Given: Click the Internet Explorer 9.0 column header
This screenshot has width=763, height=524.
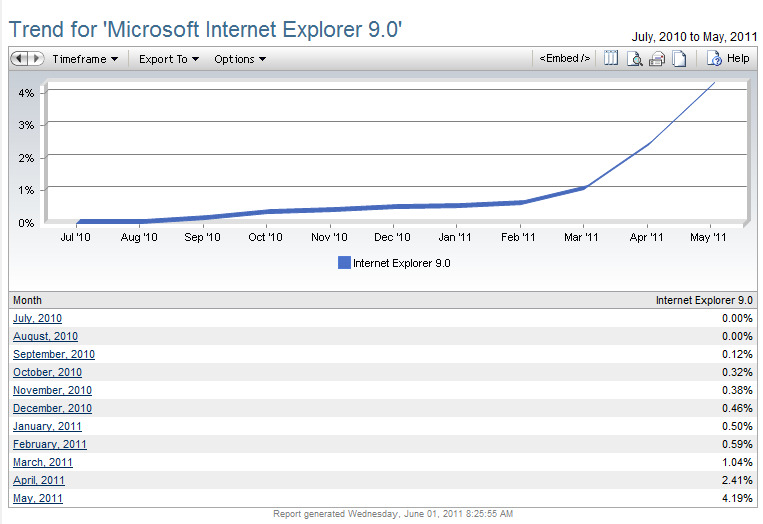Looking at the screenshot, I should click(x=704, y=300).
